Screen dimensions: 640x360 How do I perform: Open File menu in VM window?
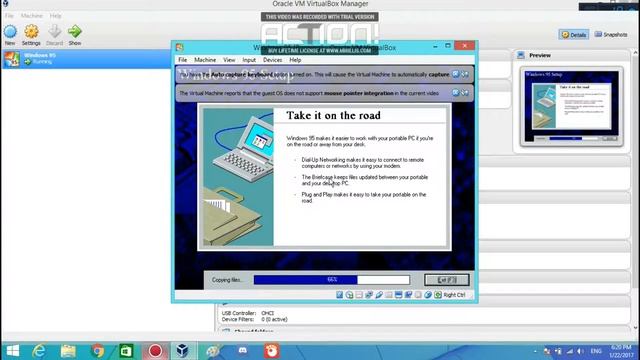click(x=182, y=60)
